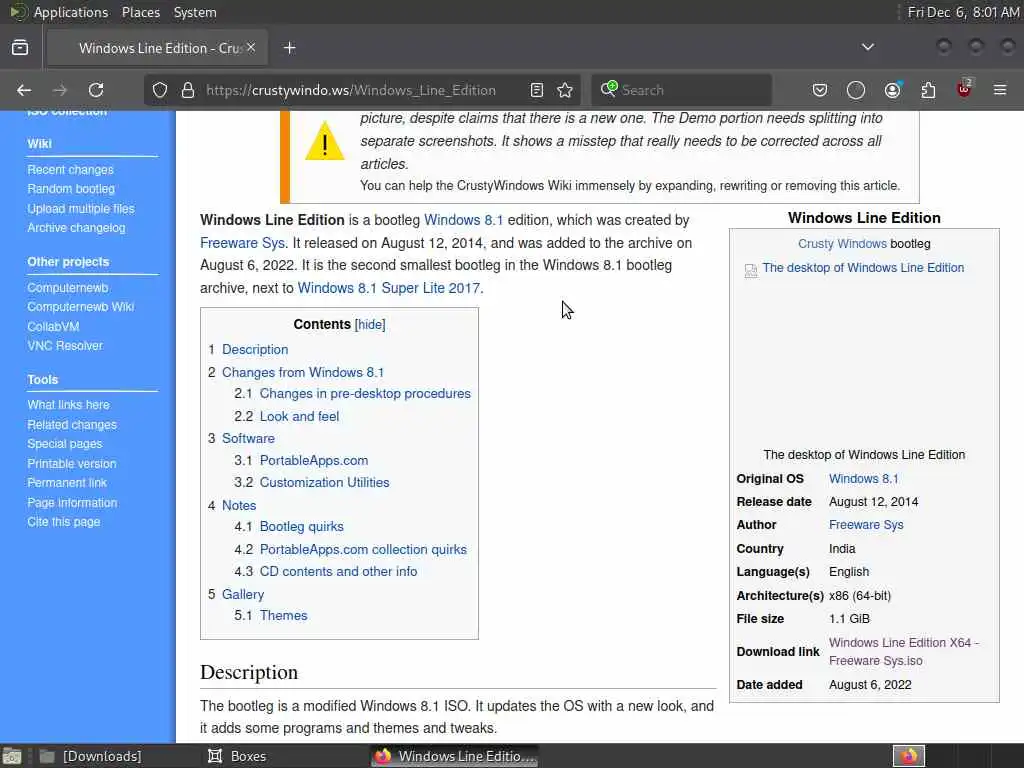Jump to Changes from Windows 8.1 section
This screenshot has height=768, width=1024.
point(303,372)
